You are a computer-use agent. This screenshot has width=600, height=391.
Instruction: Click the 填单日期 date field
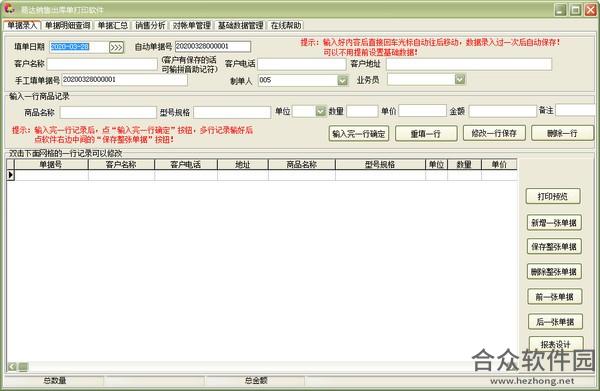tap(78, 47)
